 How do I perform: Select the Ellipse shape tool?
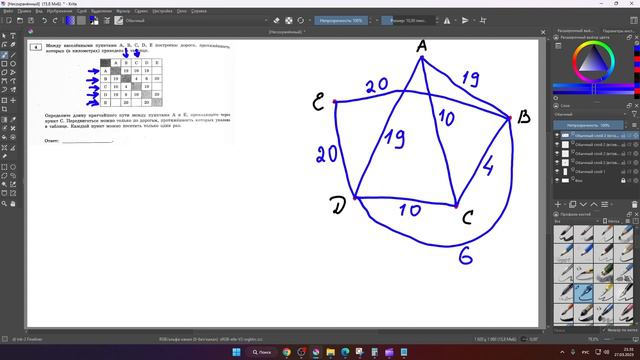point(13,64)
